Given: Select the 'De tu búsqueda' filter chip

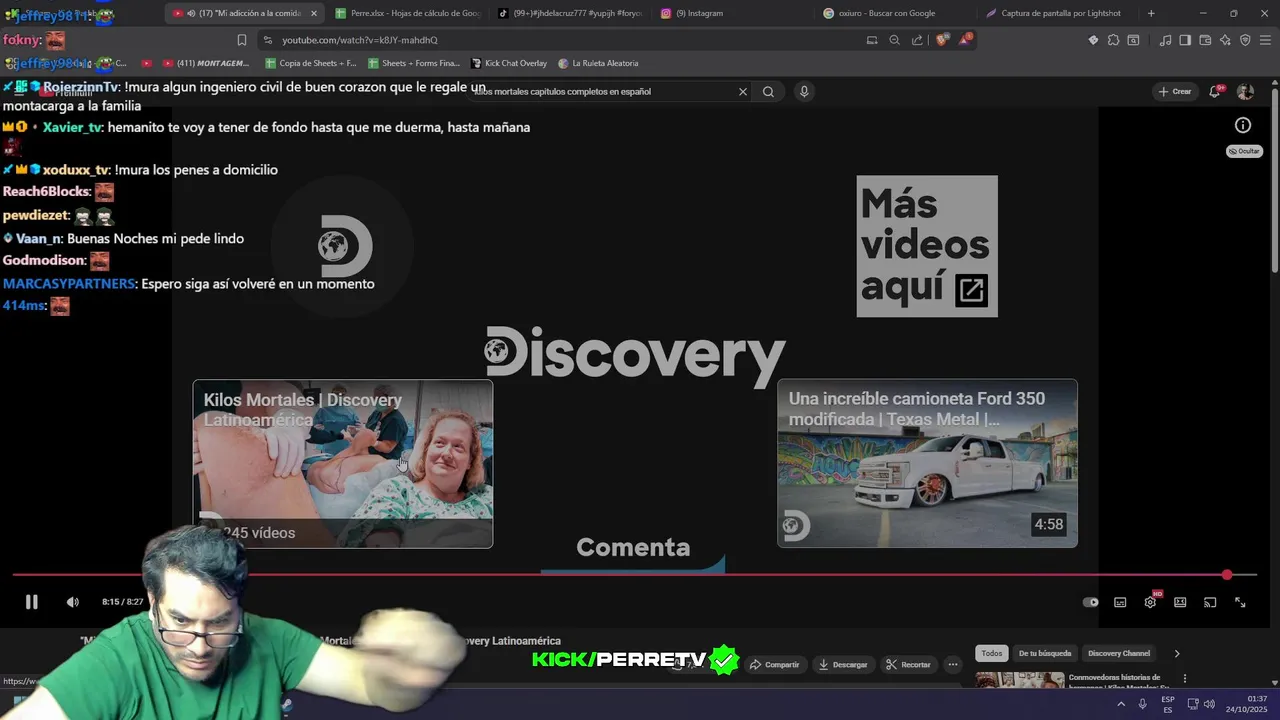Looking at the screenshot, I should pyautogui.click(x=1044, y=653).
